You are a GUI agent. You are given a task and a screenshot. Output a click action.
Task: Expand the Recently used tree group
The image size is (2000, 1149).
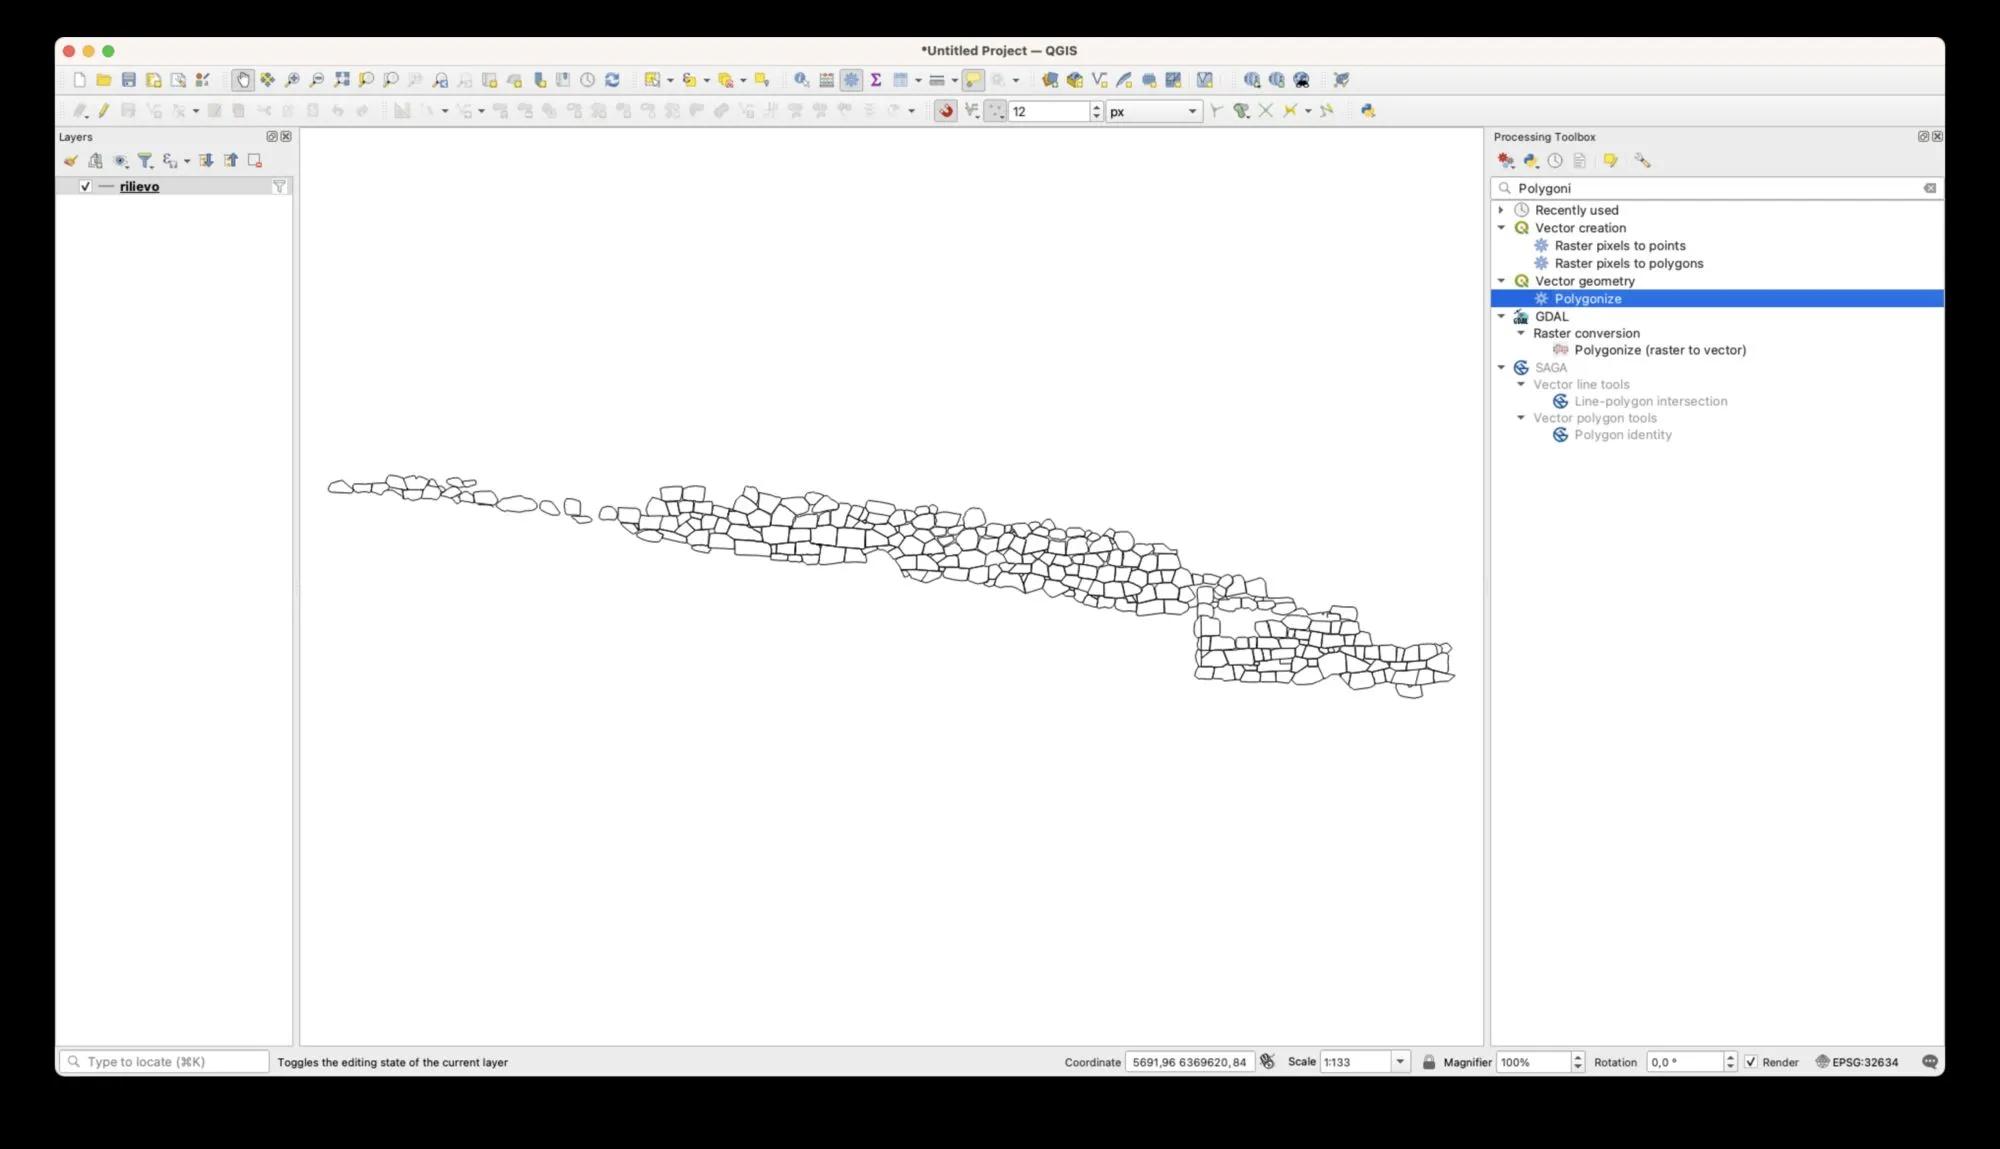(x=1501, y=210)
